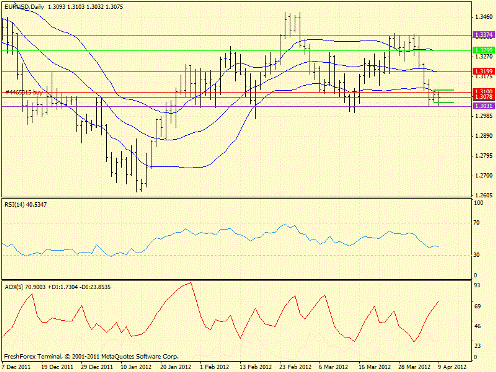Select the 1.2890 price axis value
The height and width of the screenshot is (372, 496).
pos(484,136)
